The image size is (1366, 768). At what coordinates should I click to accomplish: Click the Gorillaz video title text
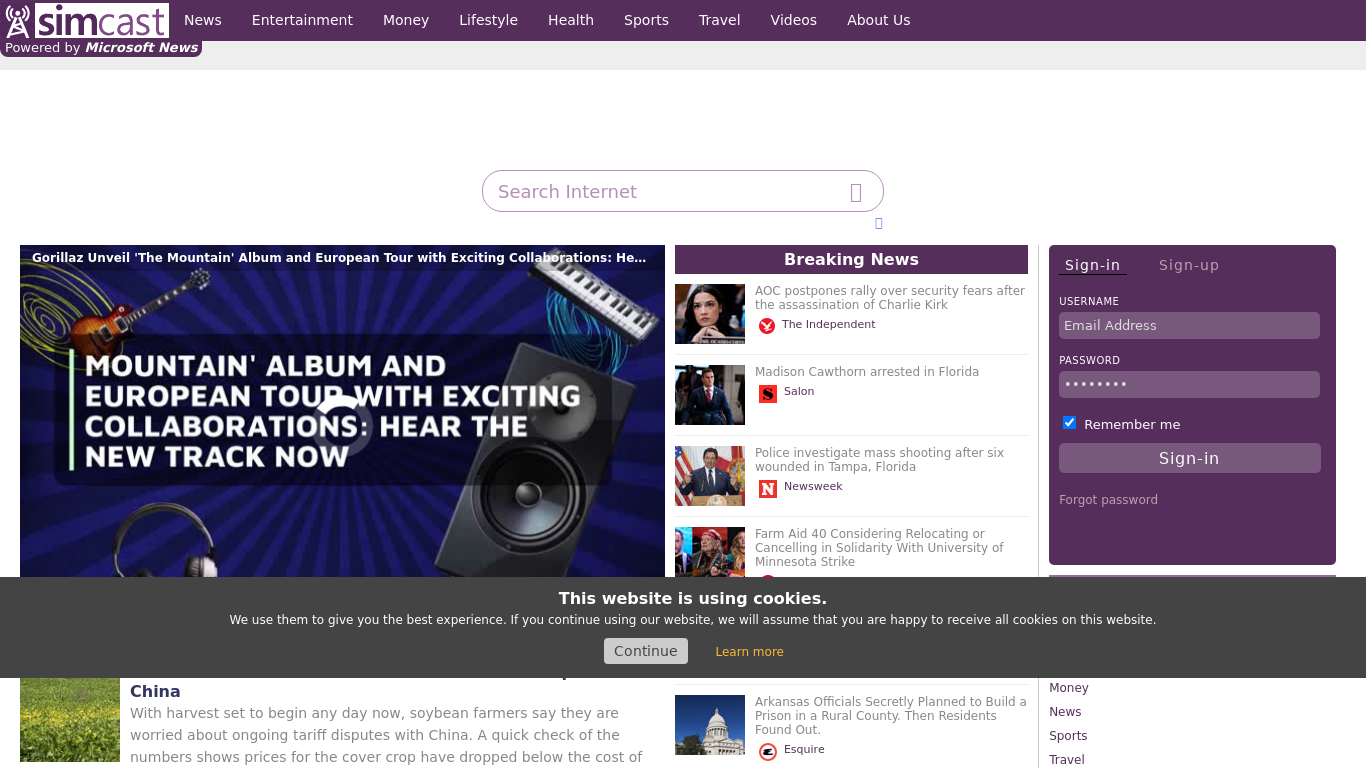(x=339, y=258)
